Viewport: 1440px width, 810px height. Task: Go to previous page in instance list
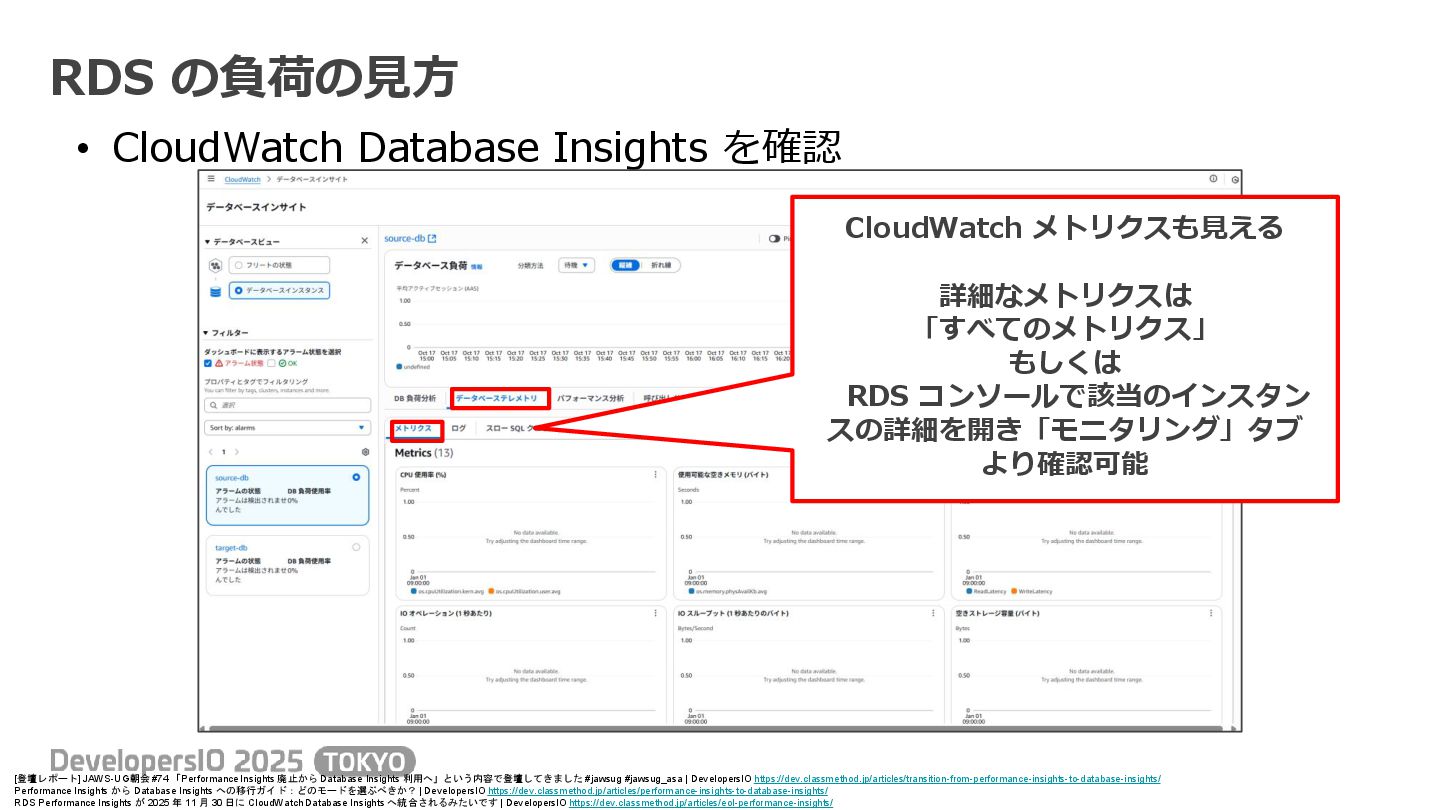click(210, 452)
